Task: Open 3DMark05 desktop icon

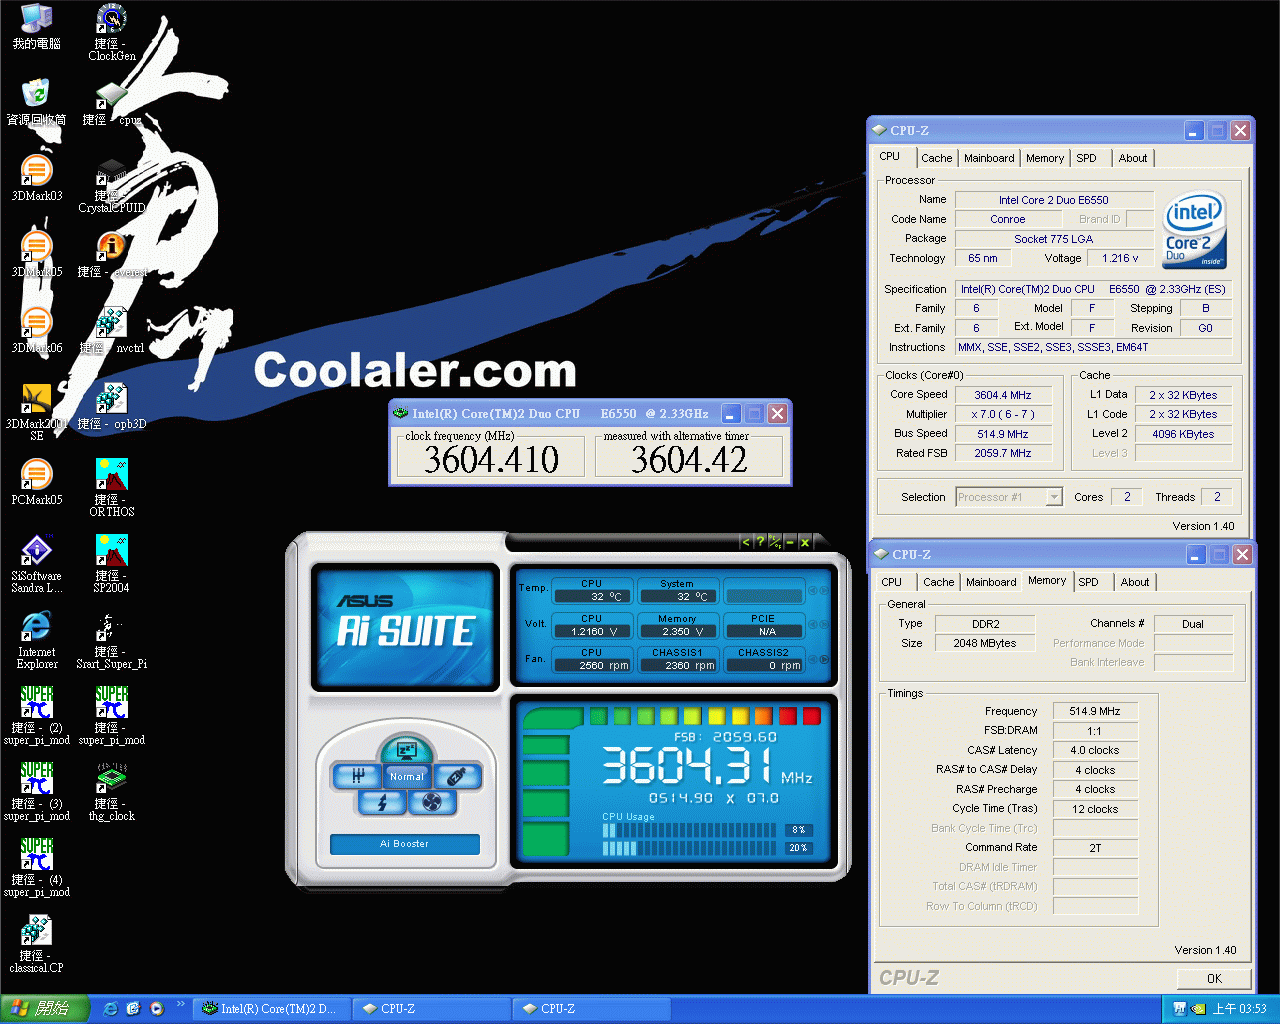Action: 36,255
